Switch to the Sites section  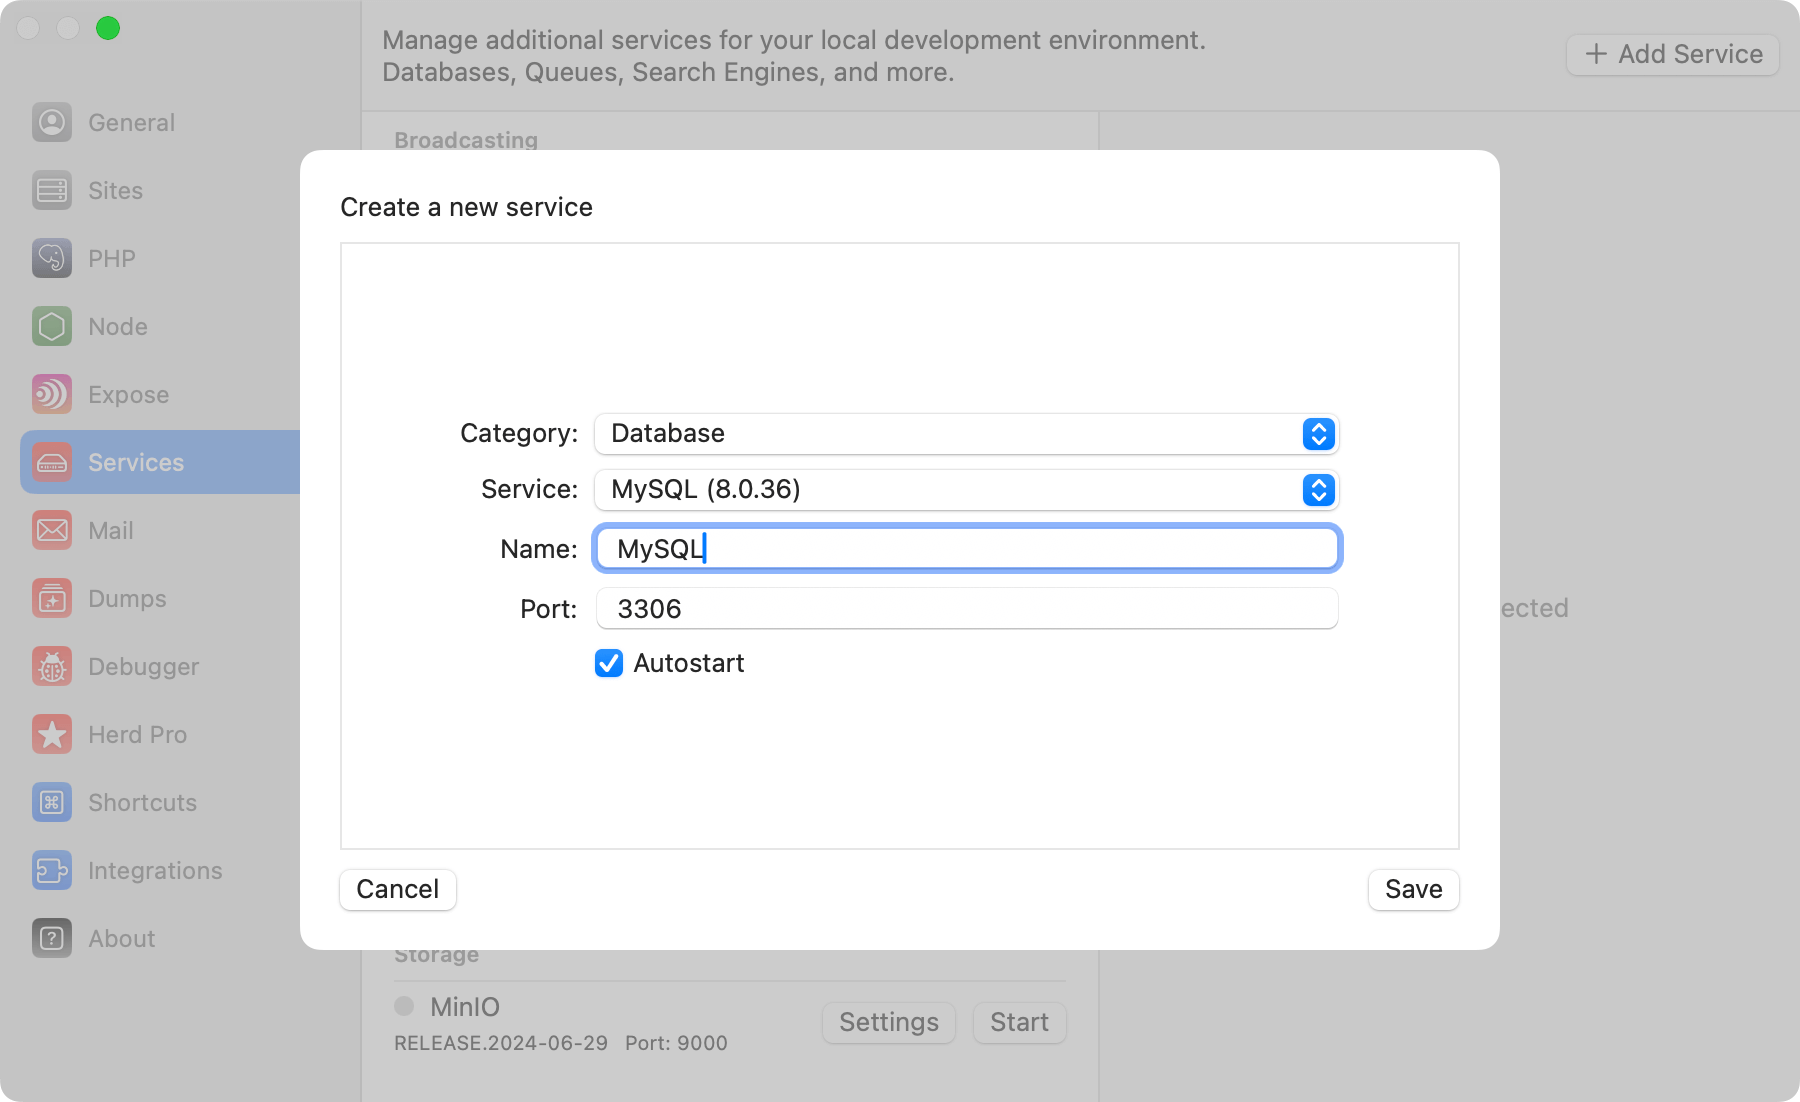point(51,190)
